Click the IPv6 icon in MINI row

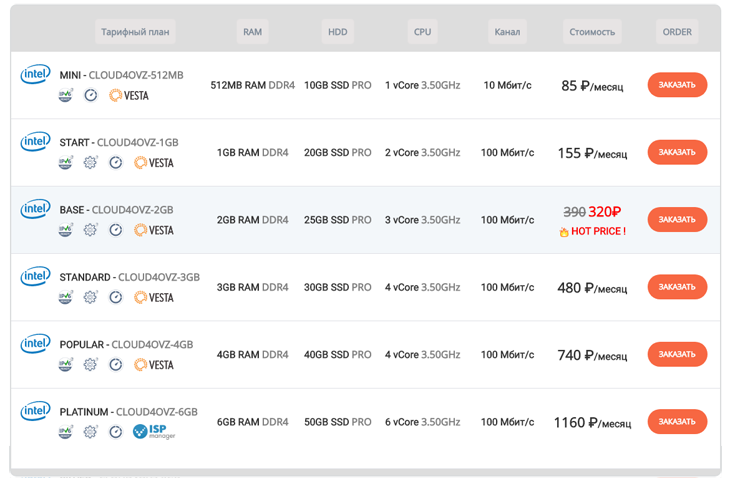click(65, 95)
